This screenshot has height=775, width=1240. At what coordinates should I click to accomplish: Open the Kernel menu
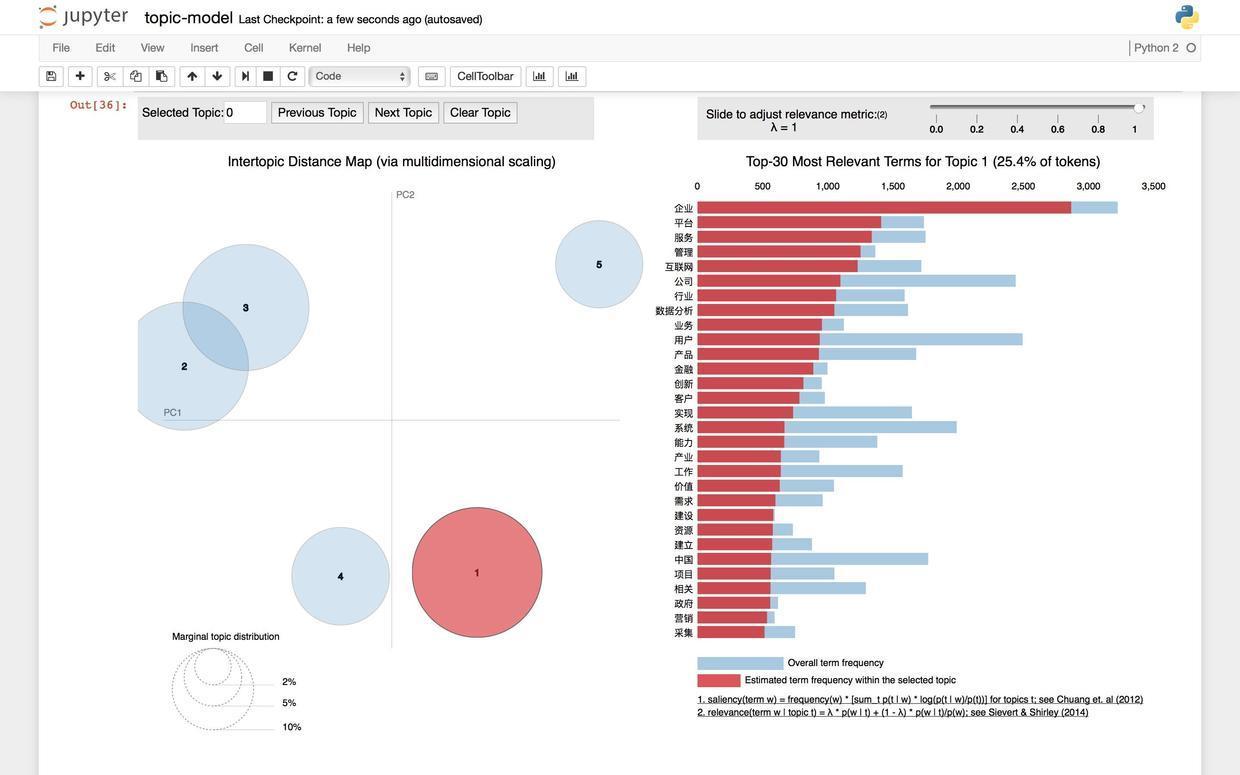[305, 48]
